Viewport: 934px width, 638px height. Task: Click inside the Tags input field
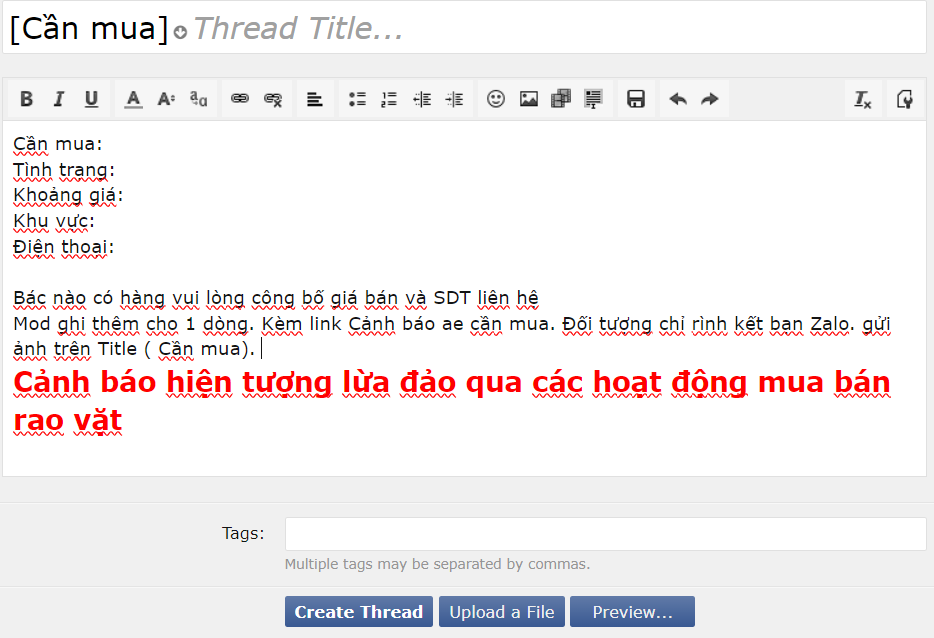[x=605, y=534]
